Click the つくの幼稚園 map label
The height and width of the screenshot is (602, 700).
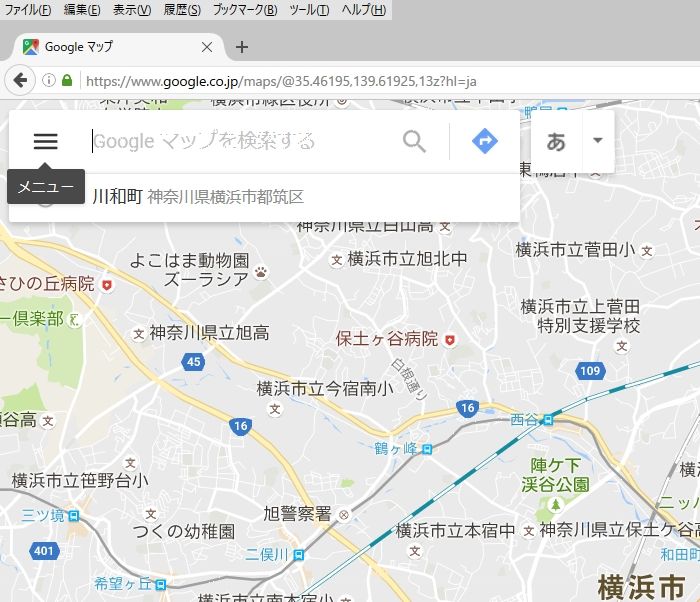click(183, 531)
